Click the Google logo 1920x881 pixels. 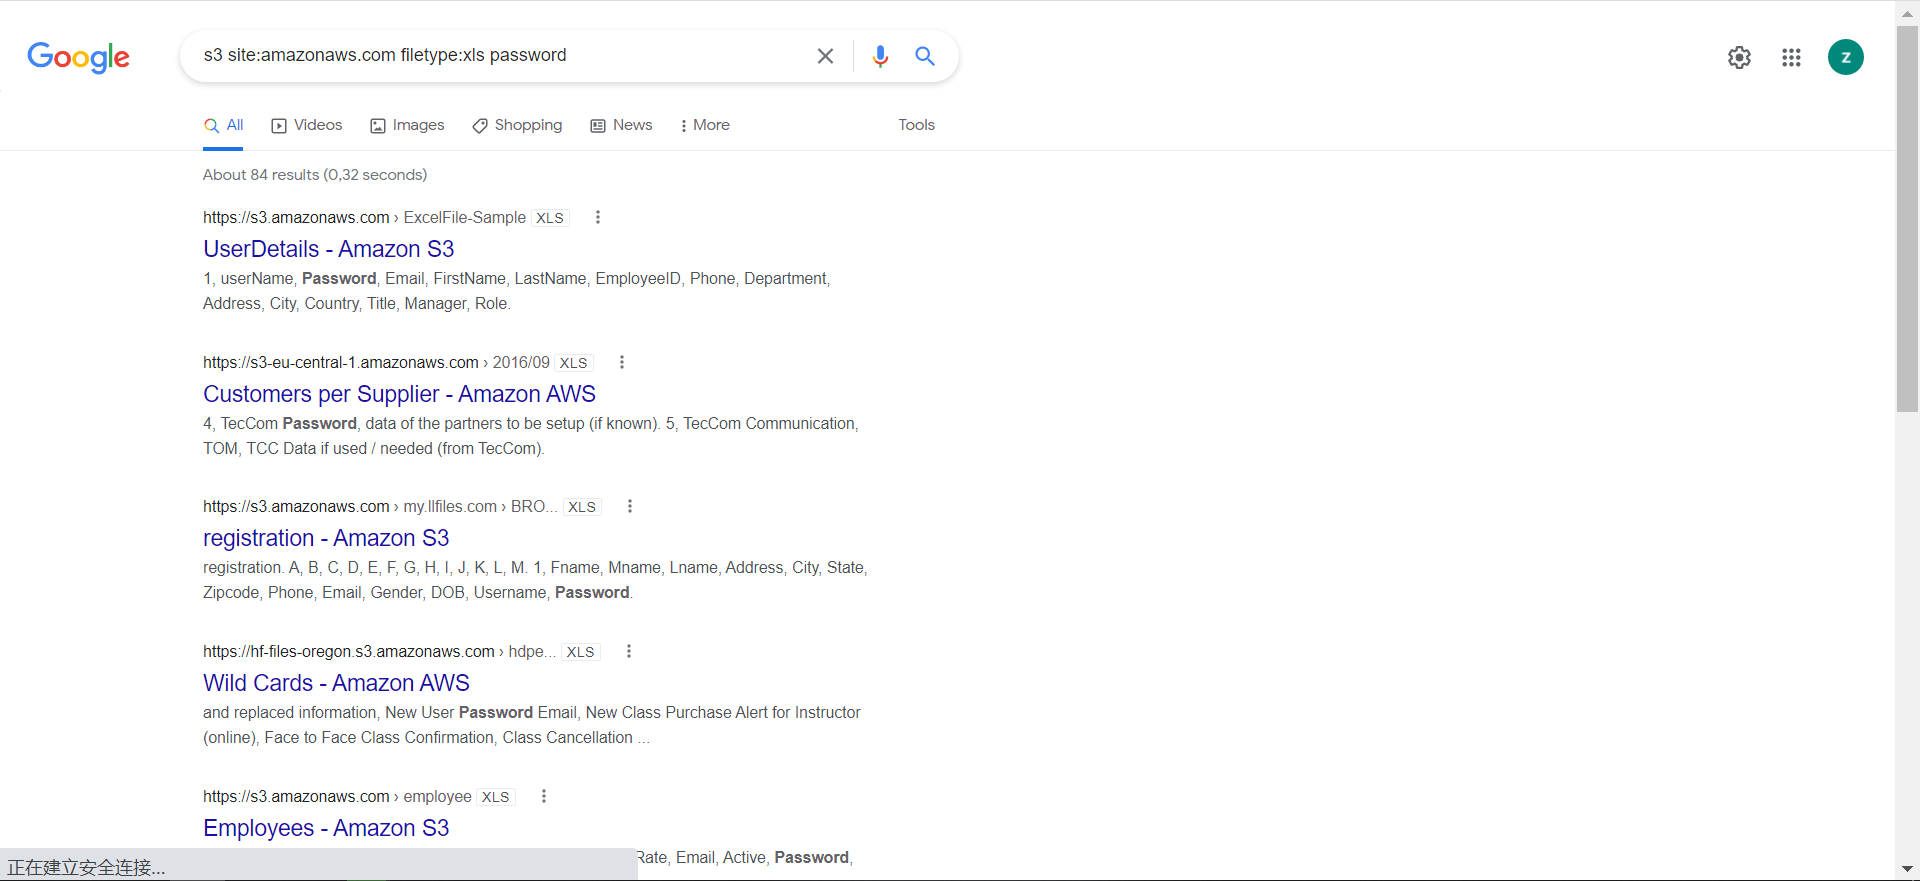(79, 57)
